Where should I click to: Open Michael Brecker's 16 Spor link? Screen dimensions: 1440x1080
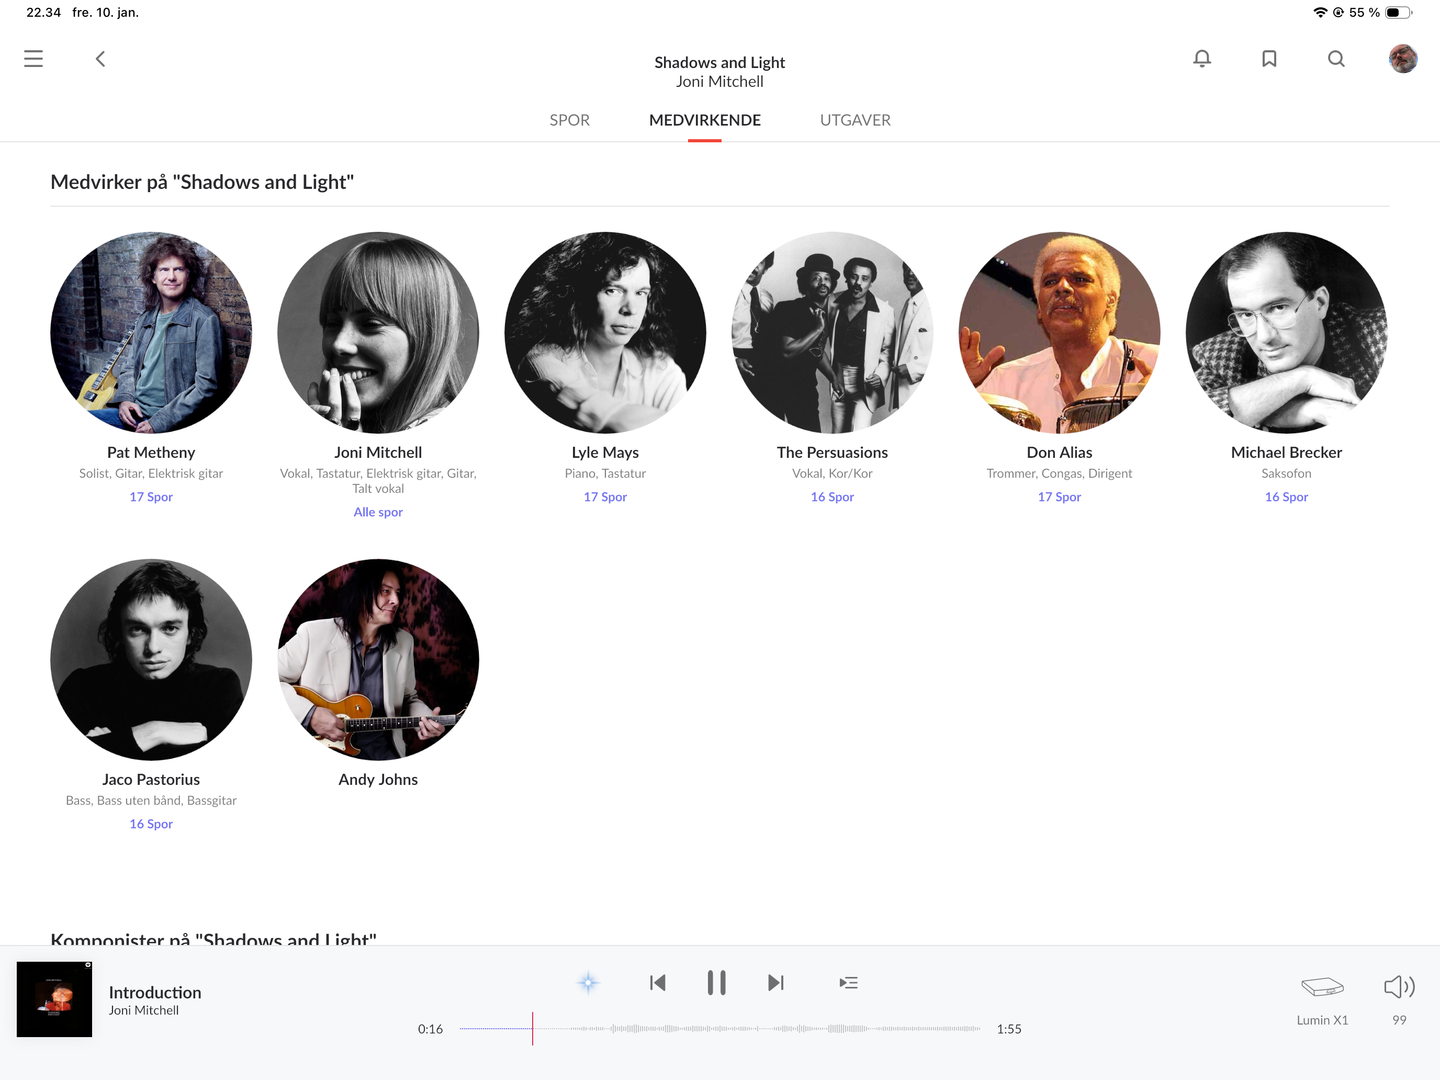pyautogui.click(x=1286, y=497)
